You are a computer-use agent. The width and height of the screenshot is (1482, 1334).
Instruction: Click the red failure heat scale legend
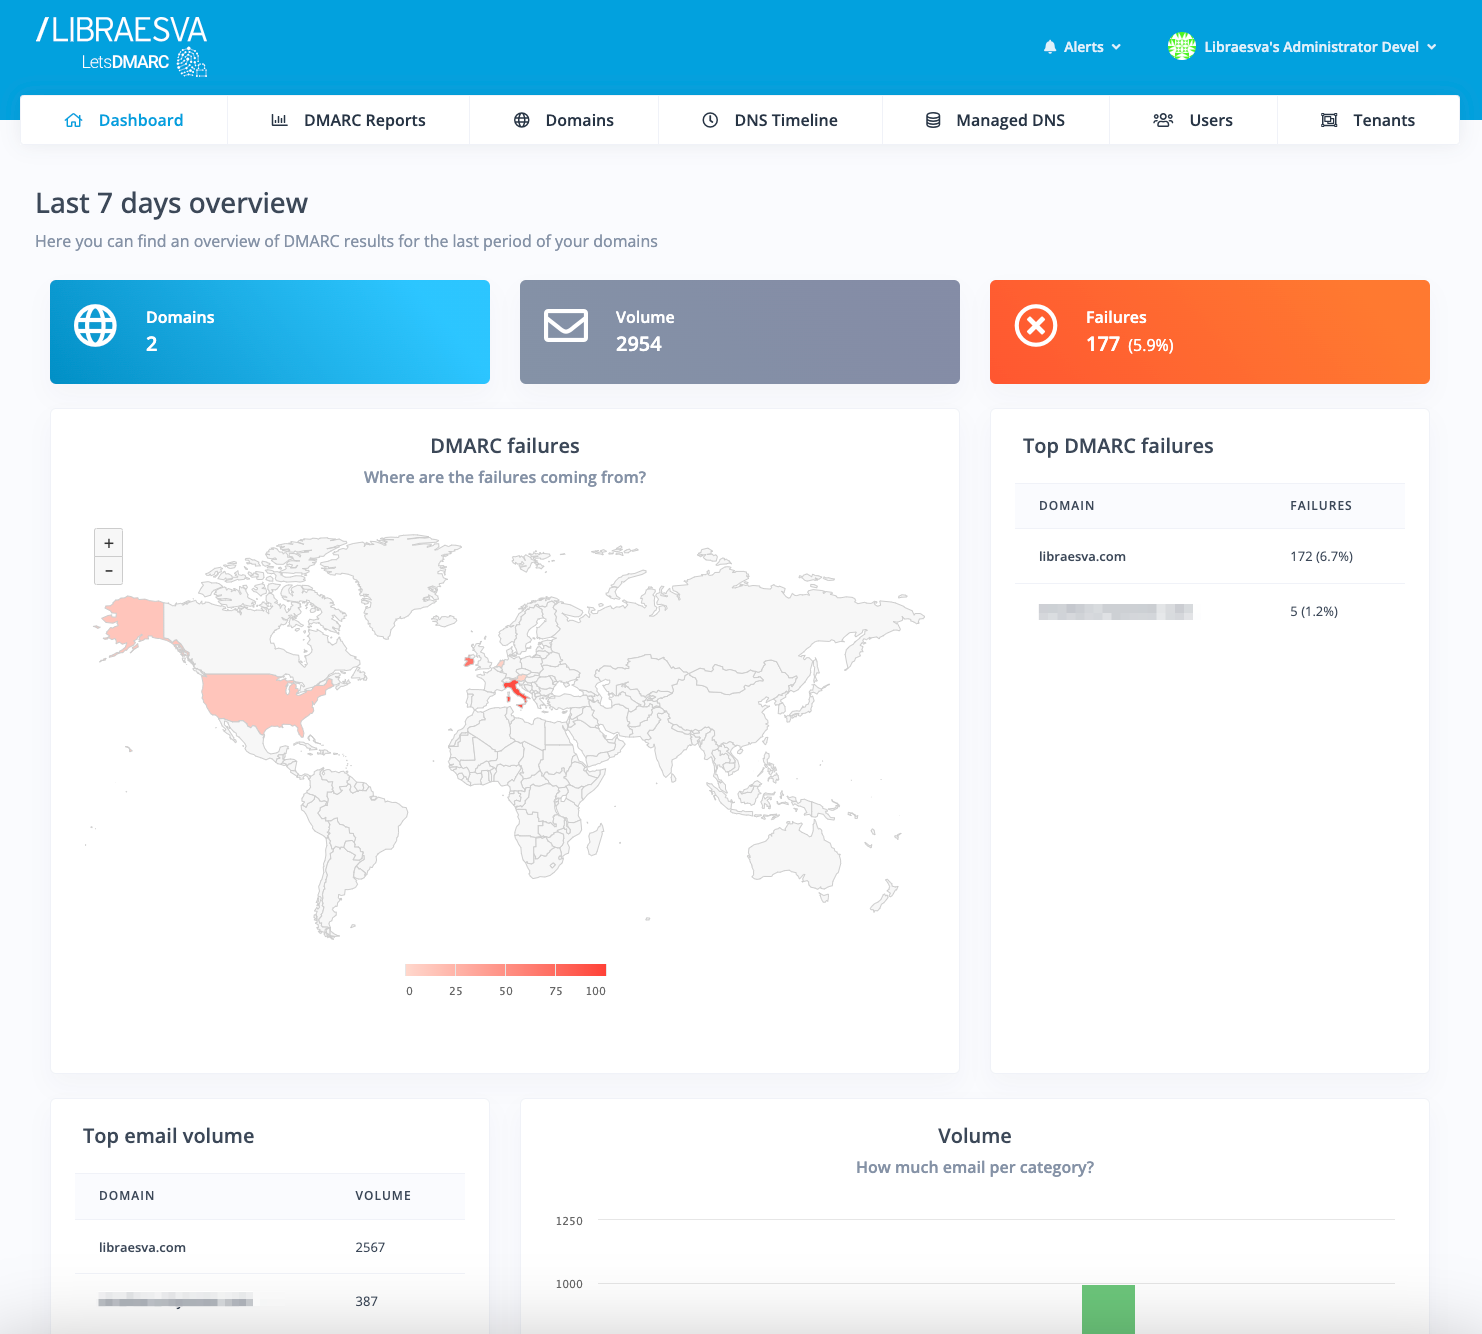pos(505,969)
